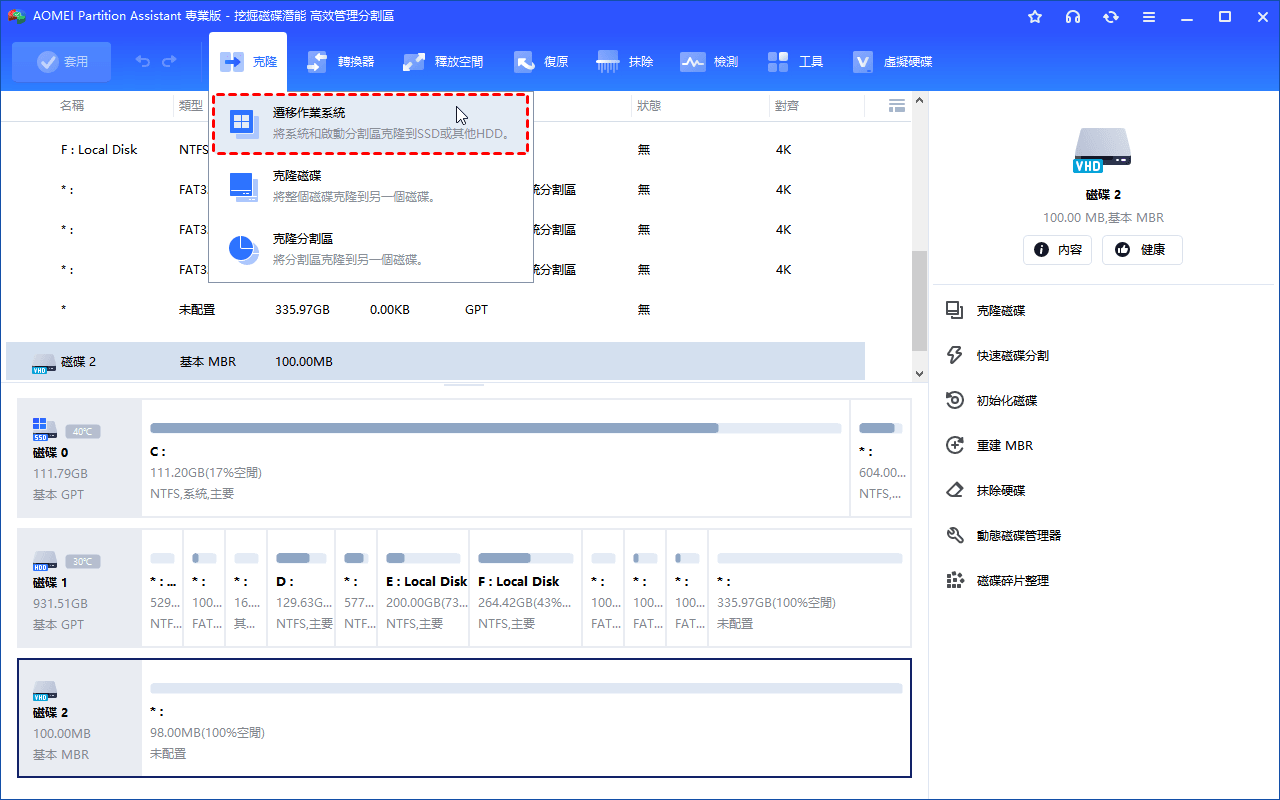Click the partition list scrollbar down arrow
Viewport: 1280px width, 800px height.
pos(919,372)
